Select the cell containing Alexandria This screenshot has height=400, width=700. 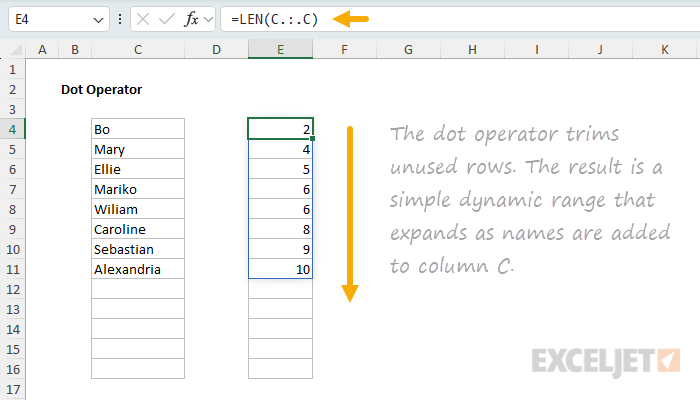point(137,269)
